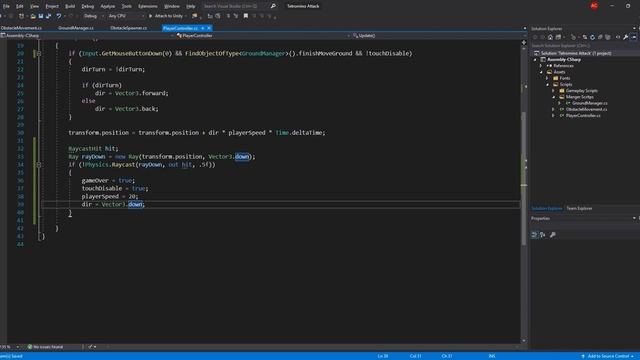Click the Refresh icon in Solution Explorer

pos(592,37)
